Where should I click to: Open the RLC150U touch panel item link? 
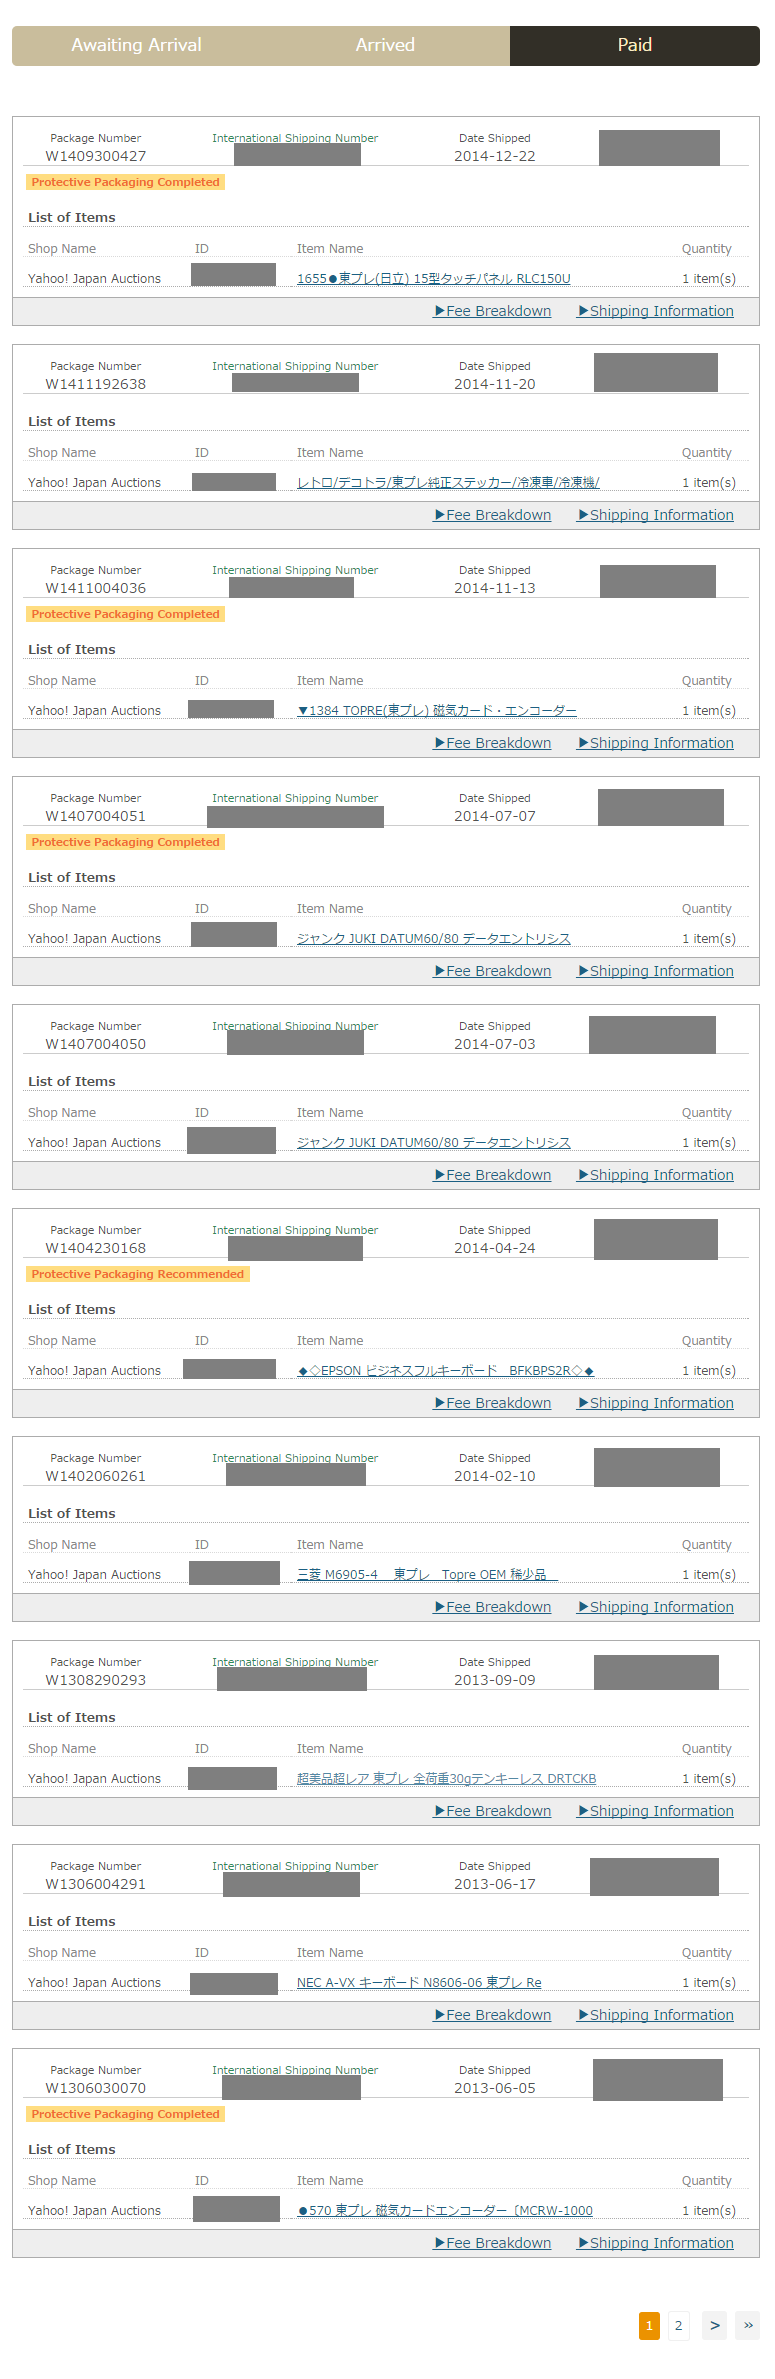433,279
